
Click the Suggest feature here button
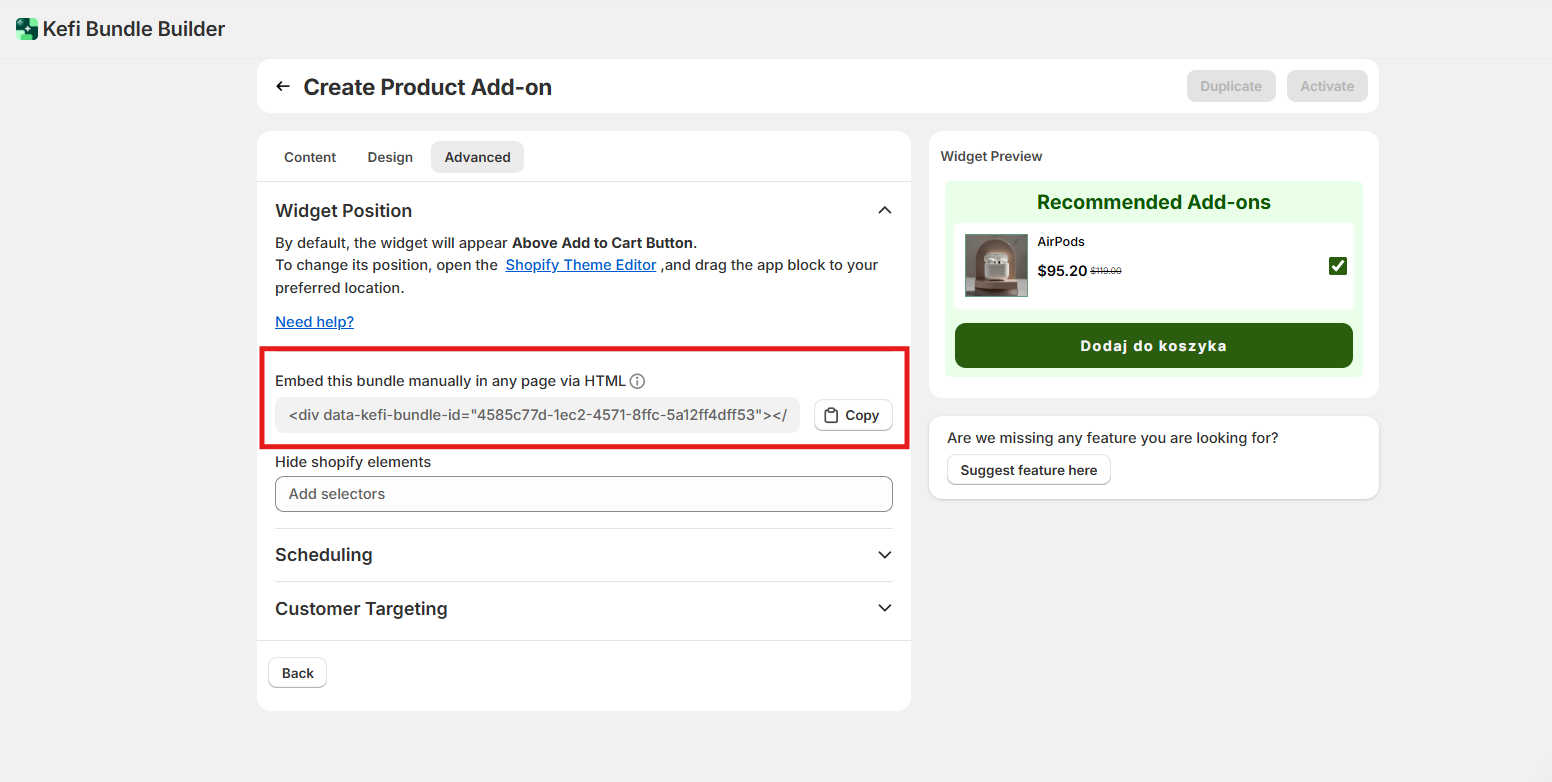coord(1028,470)
